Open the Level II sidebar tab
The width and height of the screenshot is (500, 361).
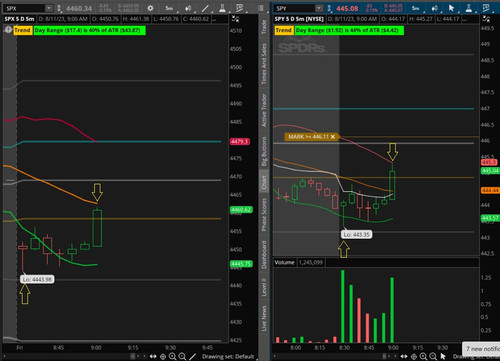click(264, 288)
